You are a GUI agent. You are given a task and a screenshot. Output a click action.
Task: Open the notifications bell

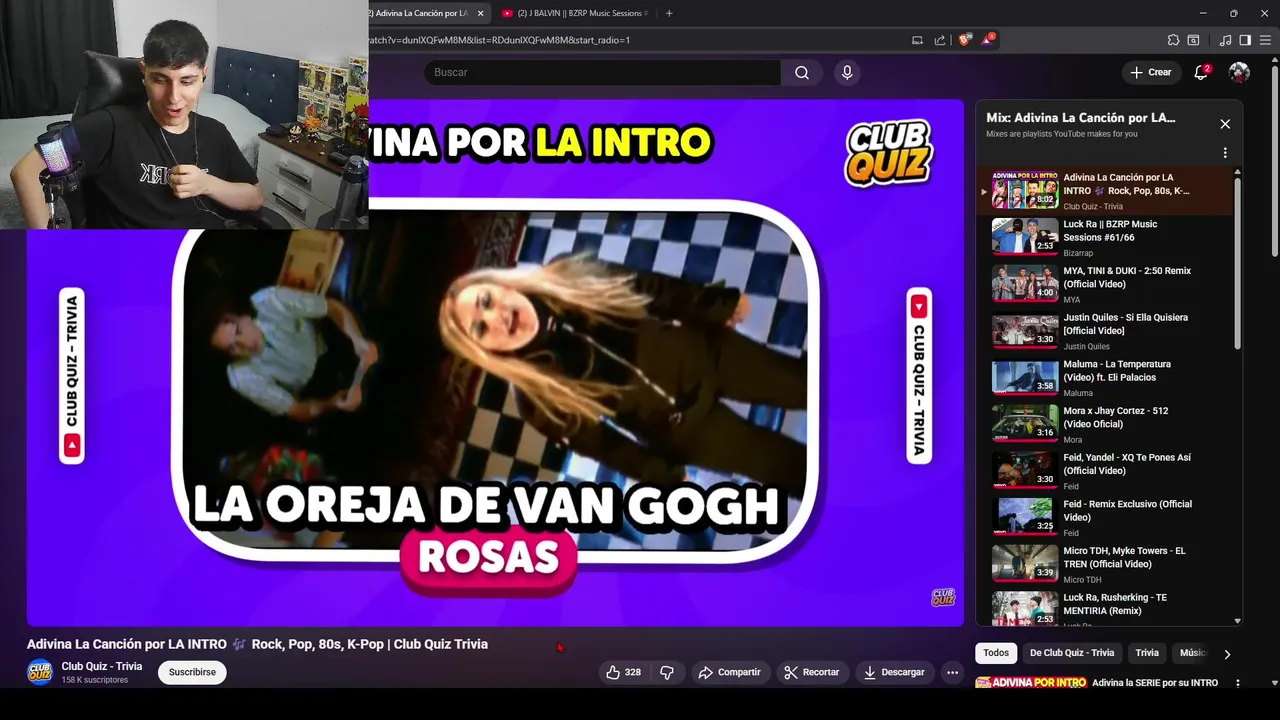(1201, 72)
